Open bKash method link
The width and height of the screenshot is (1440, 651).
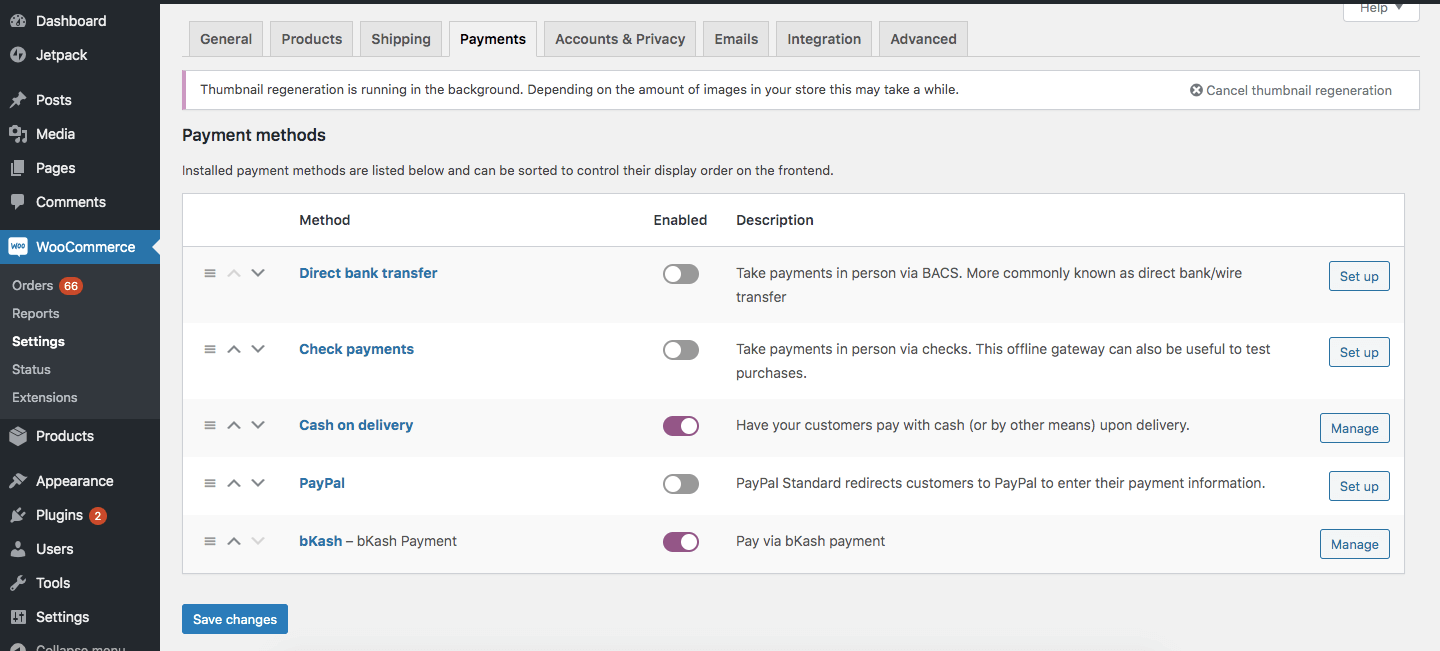pyautogui.click(x=320, y=541)
